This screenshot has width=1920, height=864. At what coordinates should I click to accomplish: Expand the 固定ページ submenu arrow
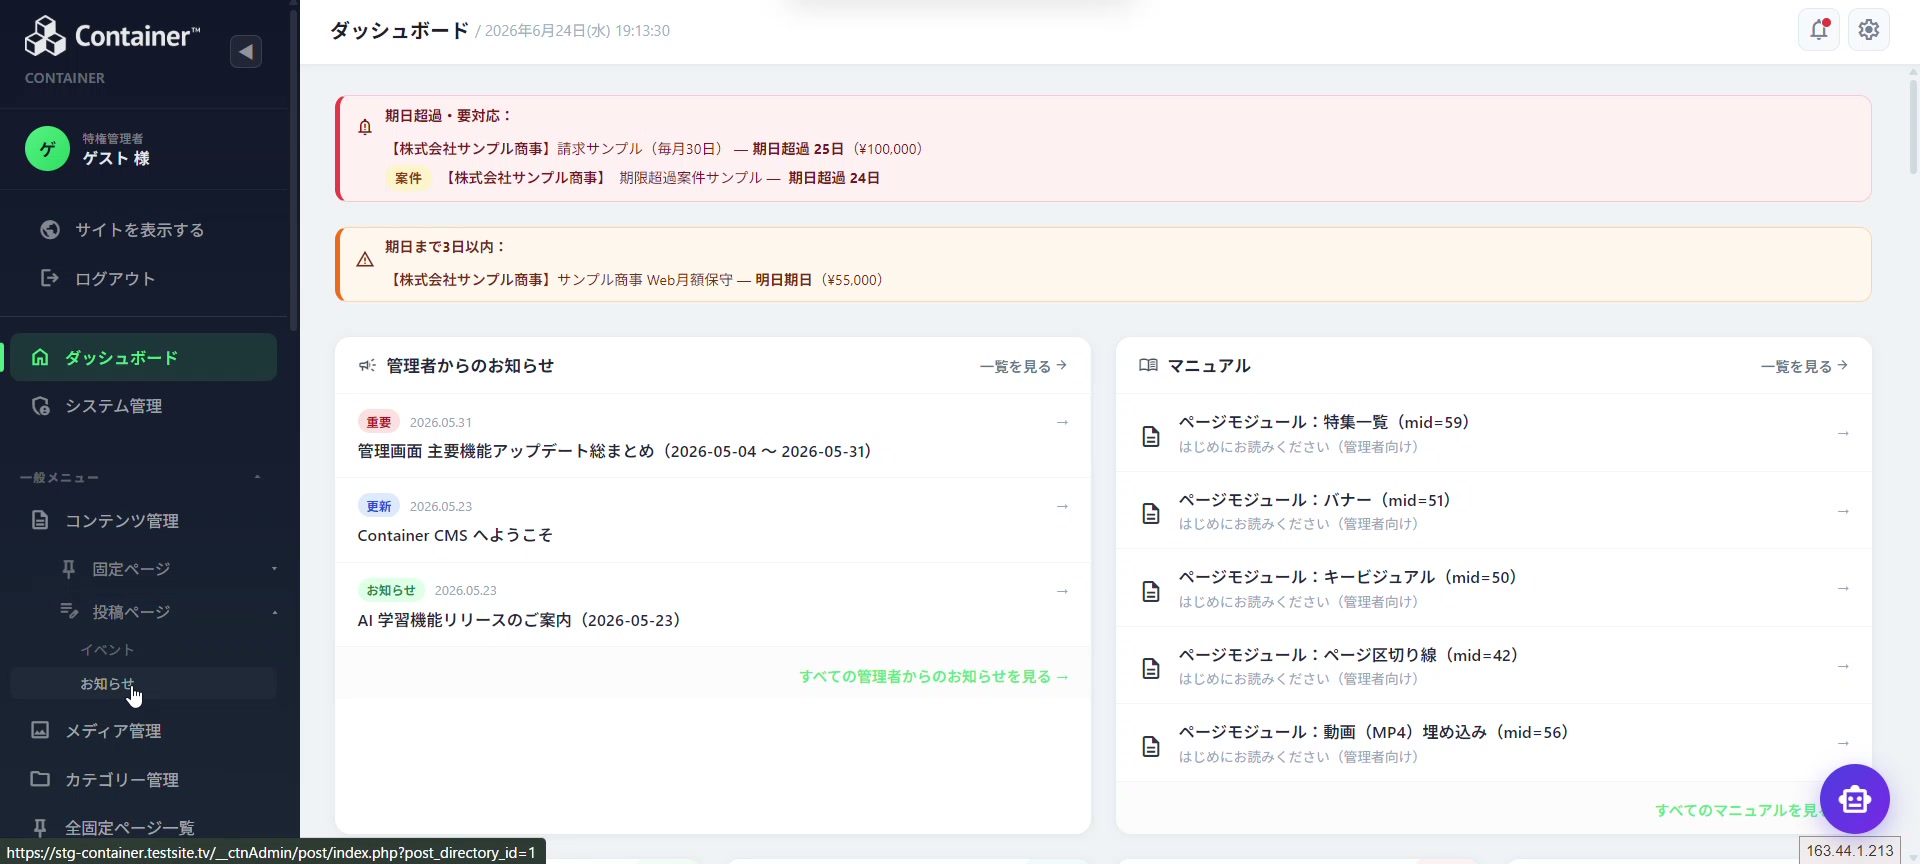(x=274, y=569)
